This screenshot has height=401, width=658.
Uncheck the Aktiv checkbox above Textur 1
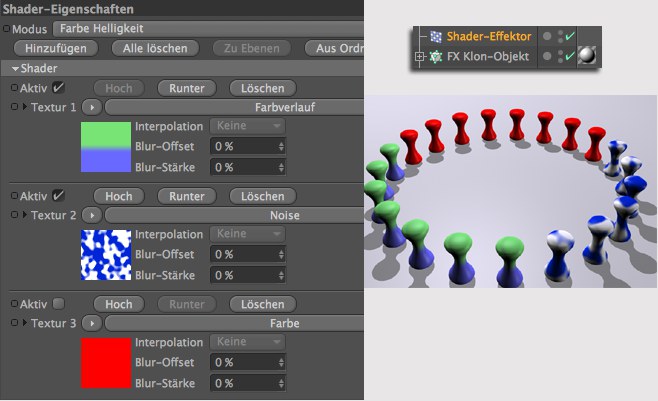[58, 87]
